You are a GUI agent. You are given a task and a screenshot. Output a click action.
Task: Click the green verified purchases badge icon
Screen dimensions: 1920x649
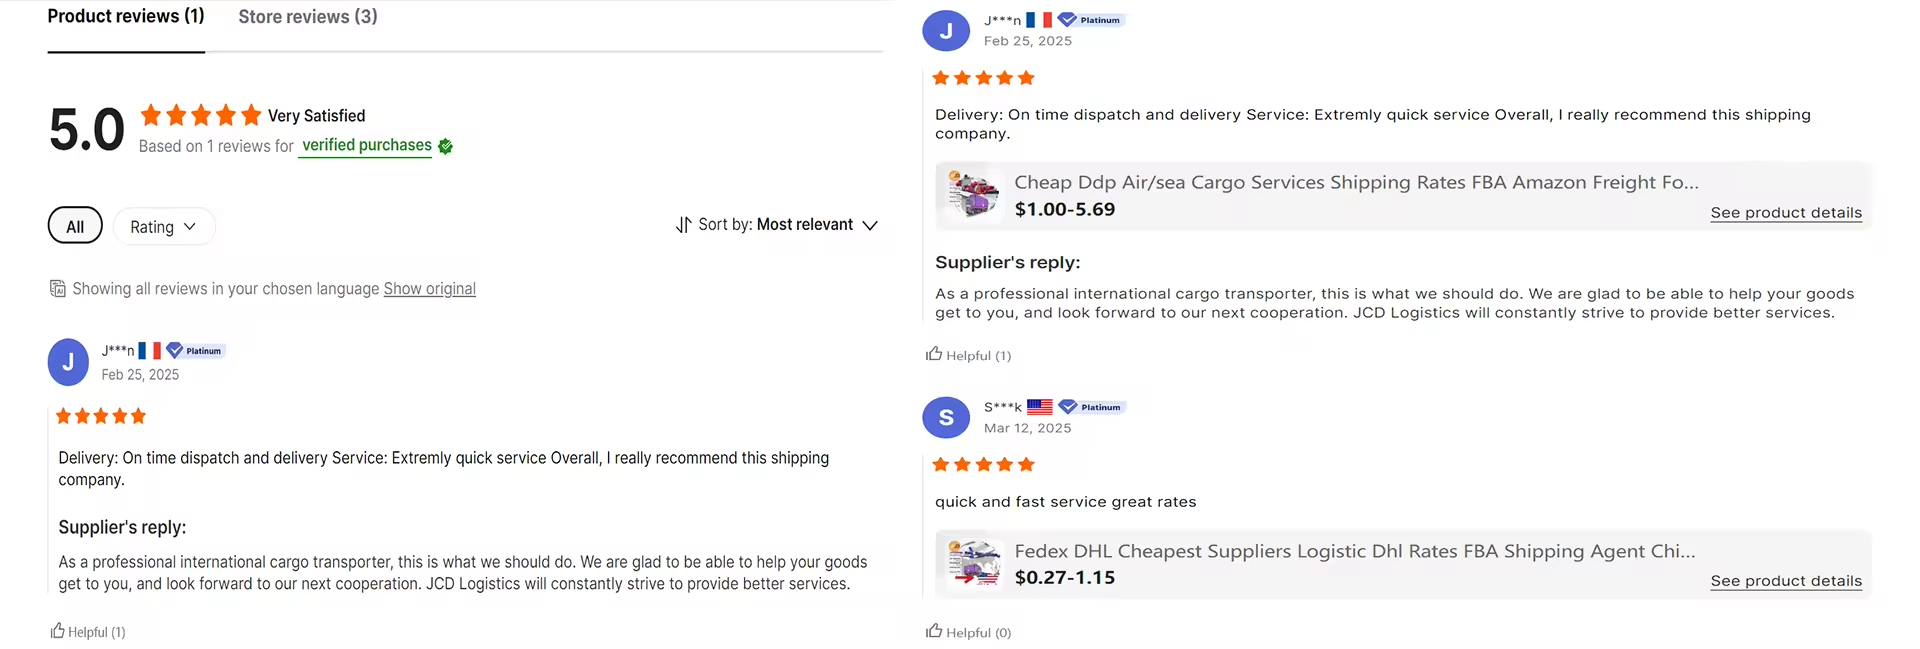446,146
